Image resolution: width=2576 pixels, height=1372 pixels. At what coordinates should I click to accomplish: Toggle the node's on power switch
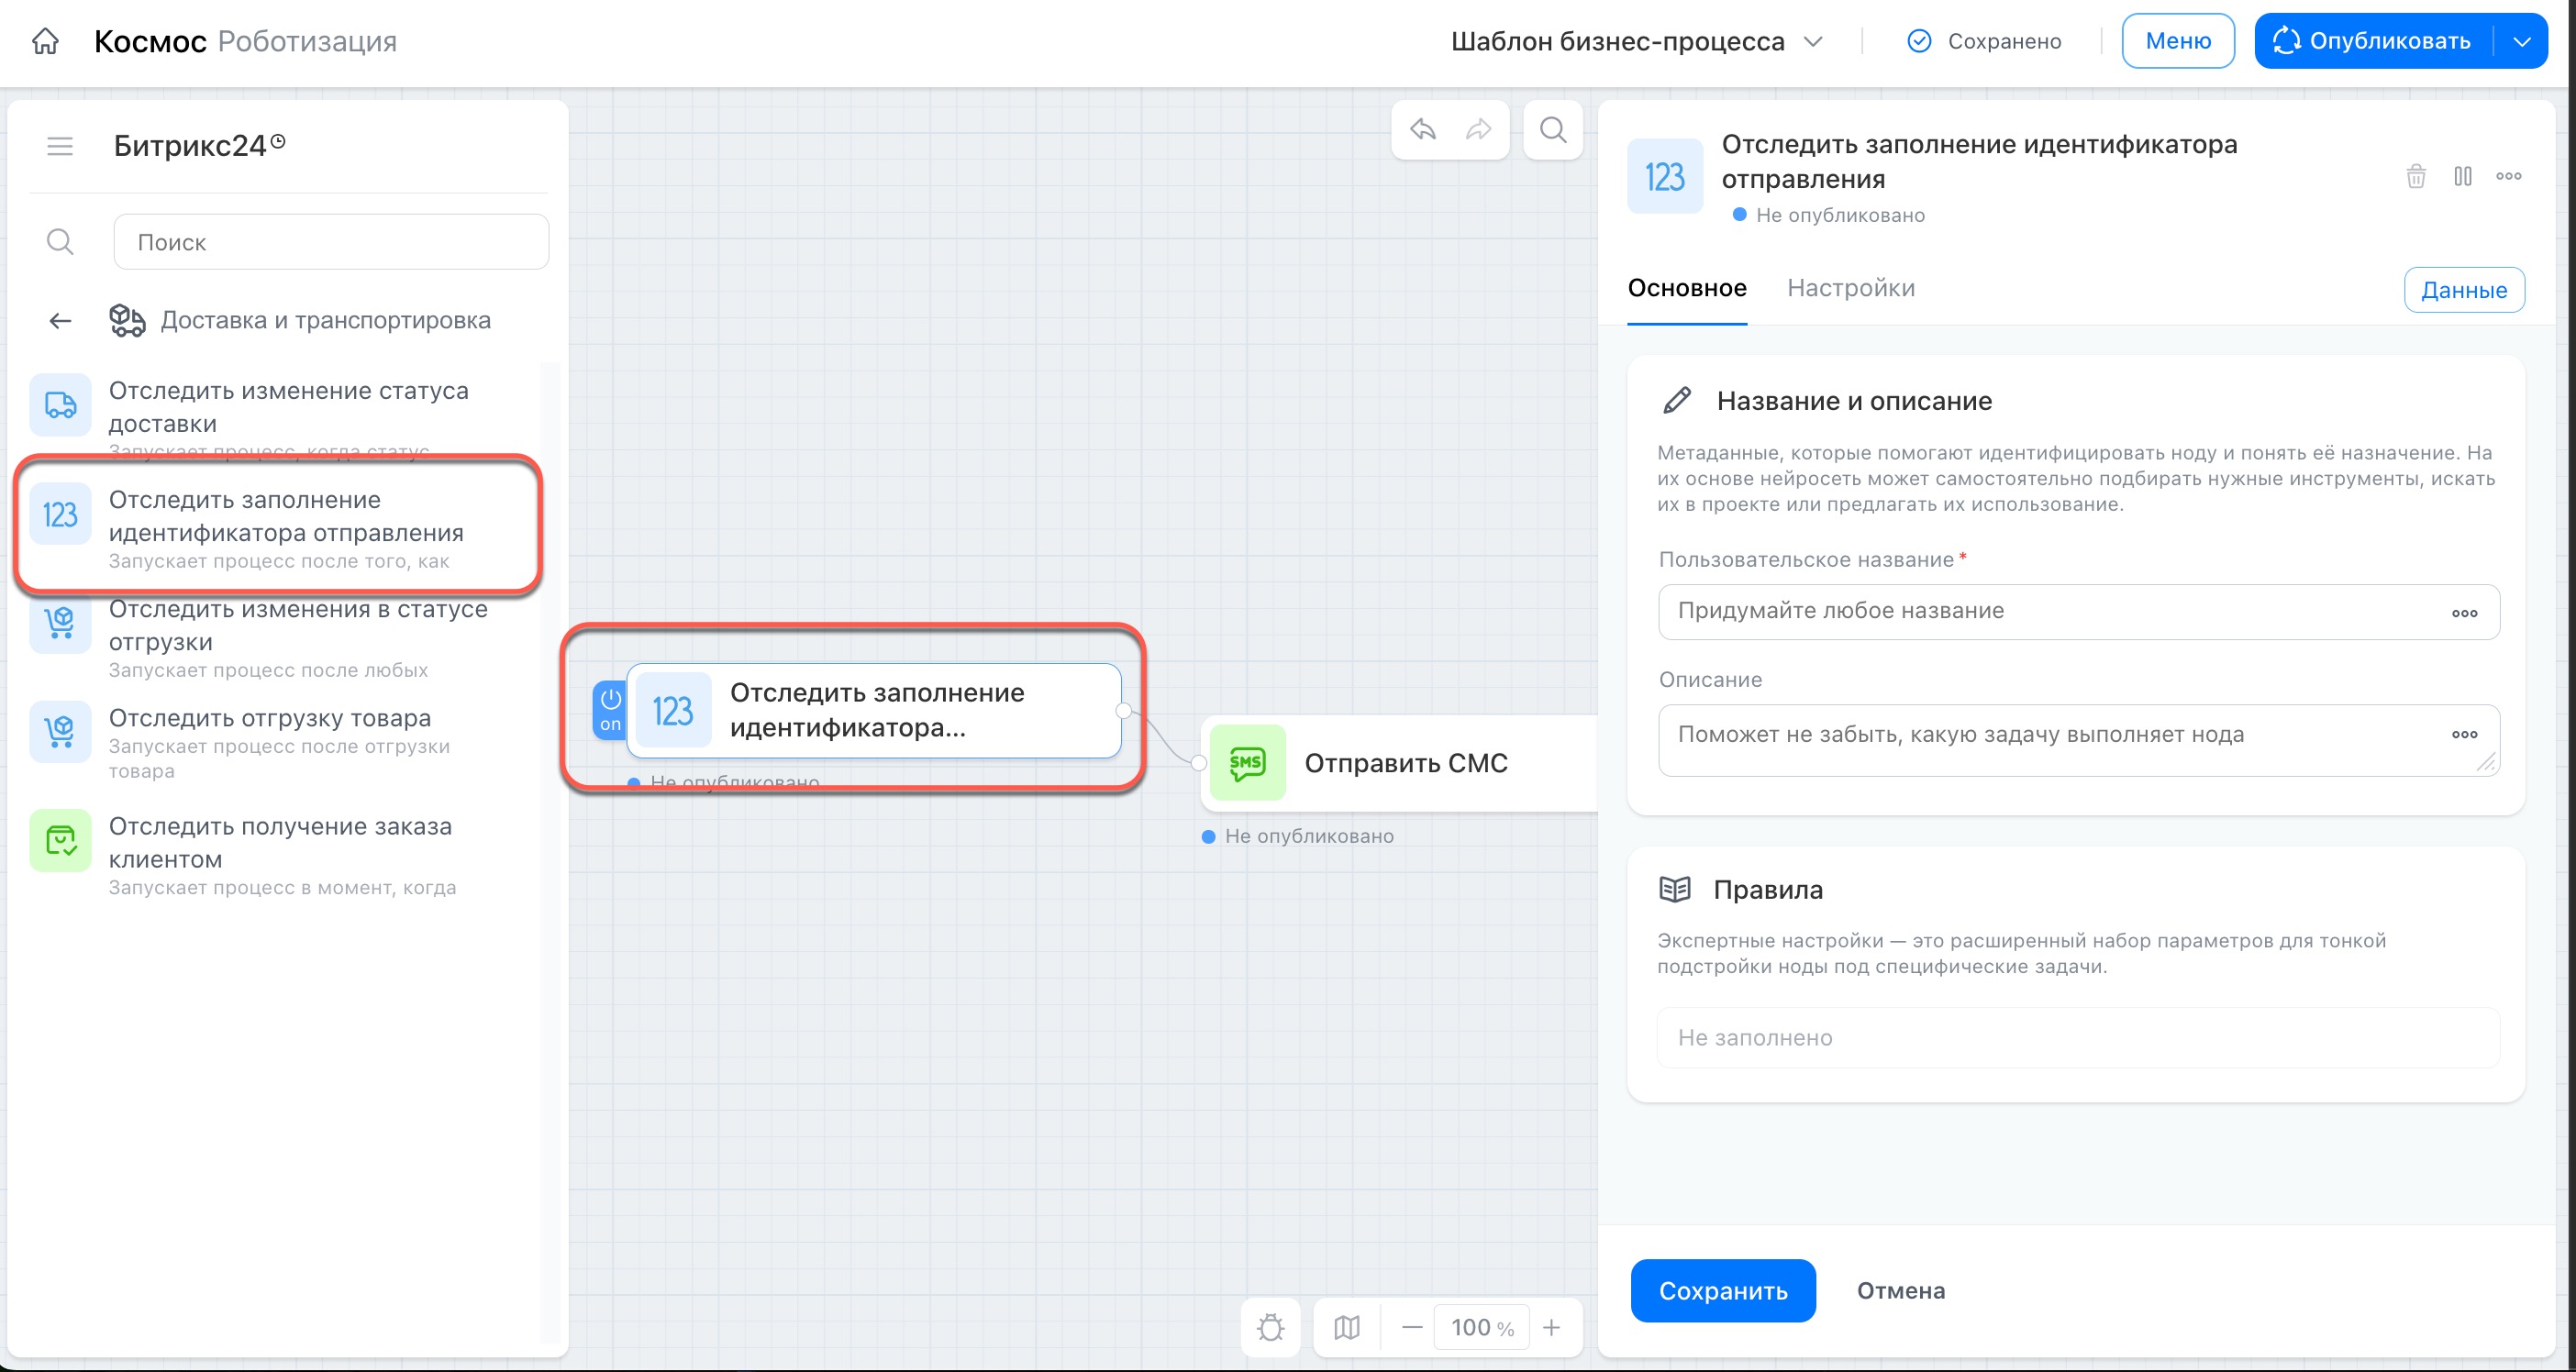(x=610, y=710)
